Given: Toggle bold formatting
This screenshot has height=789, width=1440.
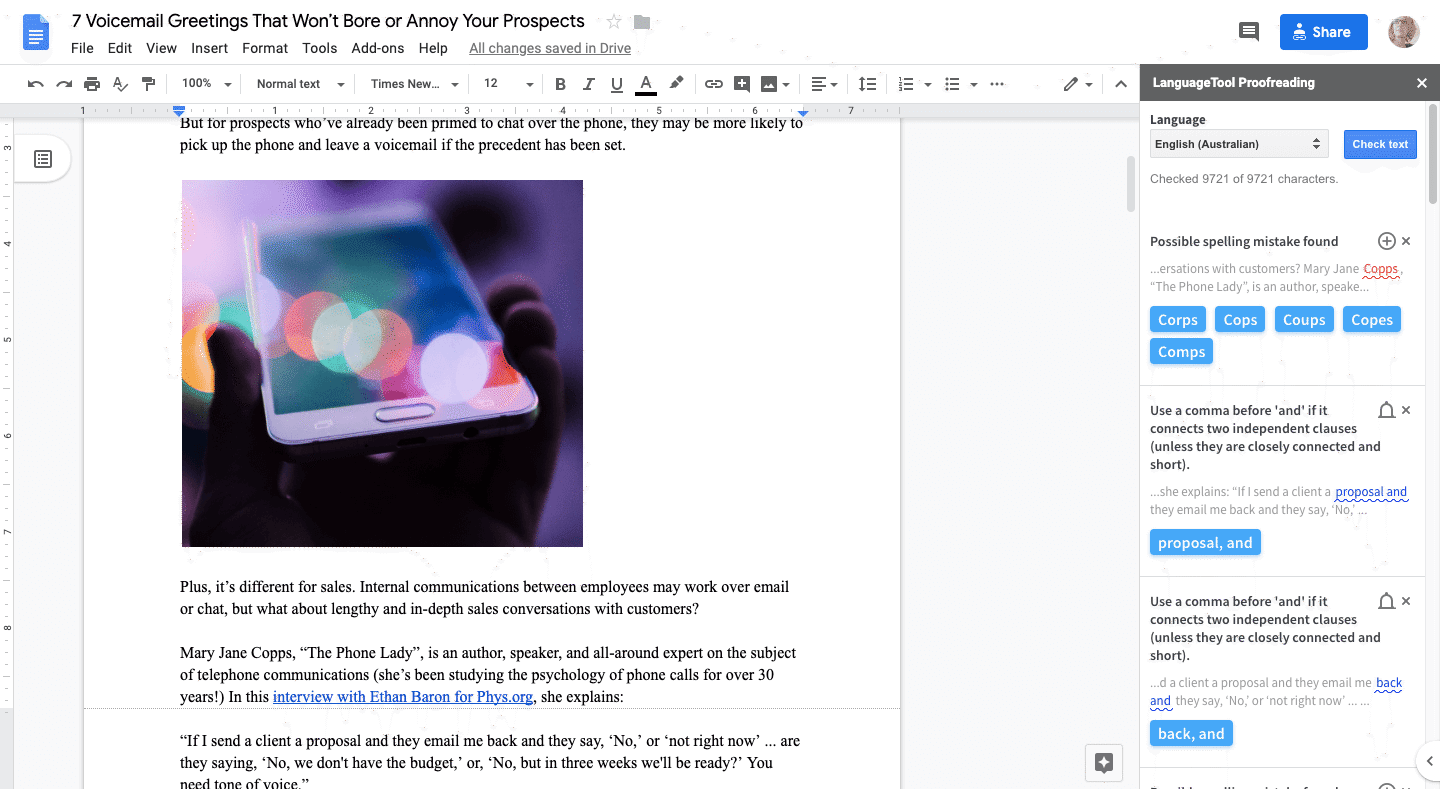Looking at the screenshot, I should coord(560,84).
